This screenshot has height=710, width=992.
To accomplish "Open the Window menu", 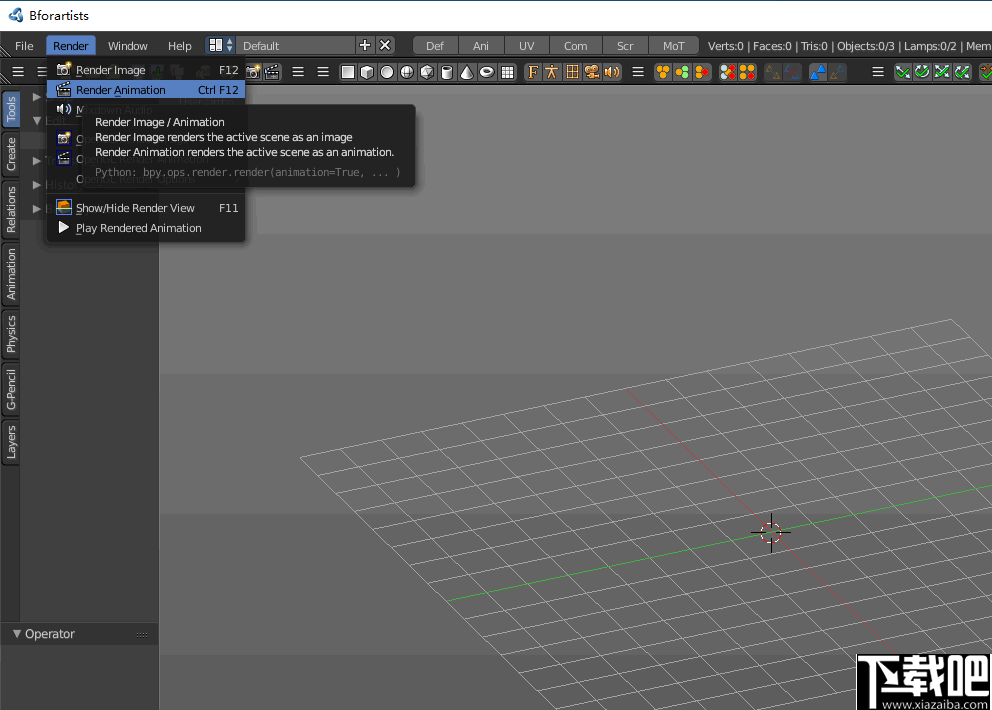I will click(x=127, y=45).
